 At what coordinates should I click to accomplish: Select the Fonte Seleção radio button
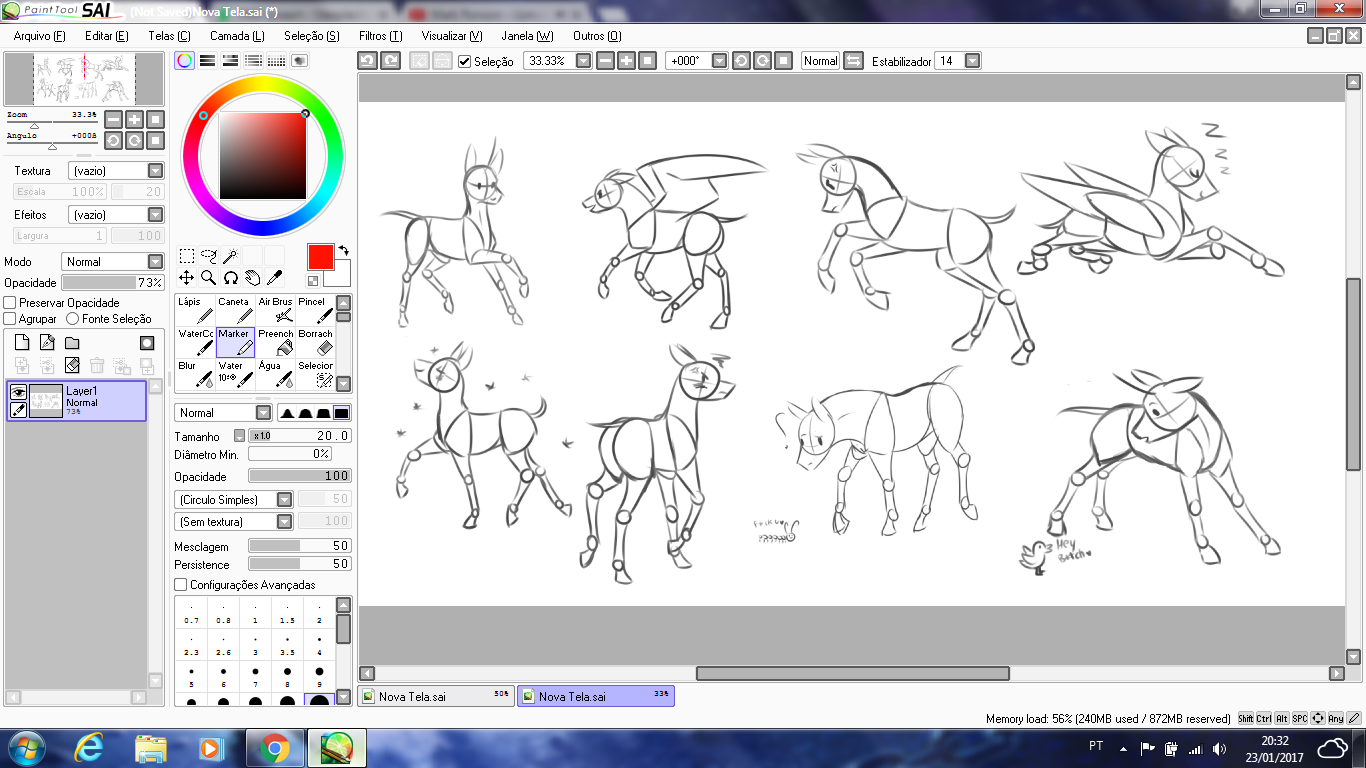(72, 319)
